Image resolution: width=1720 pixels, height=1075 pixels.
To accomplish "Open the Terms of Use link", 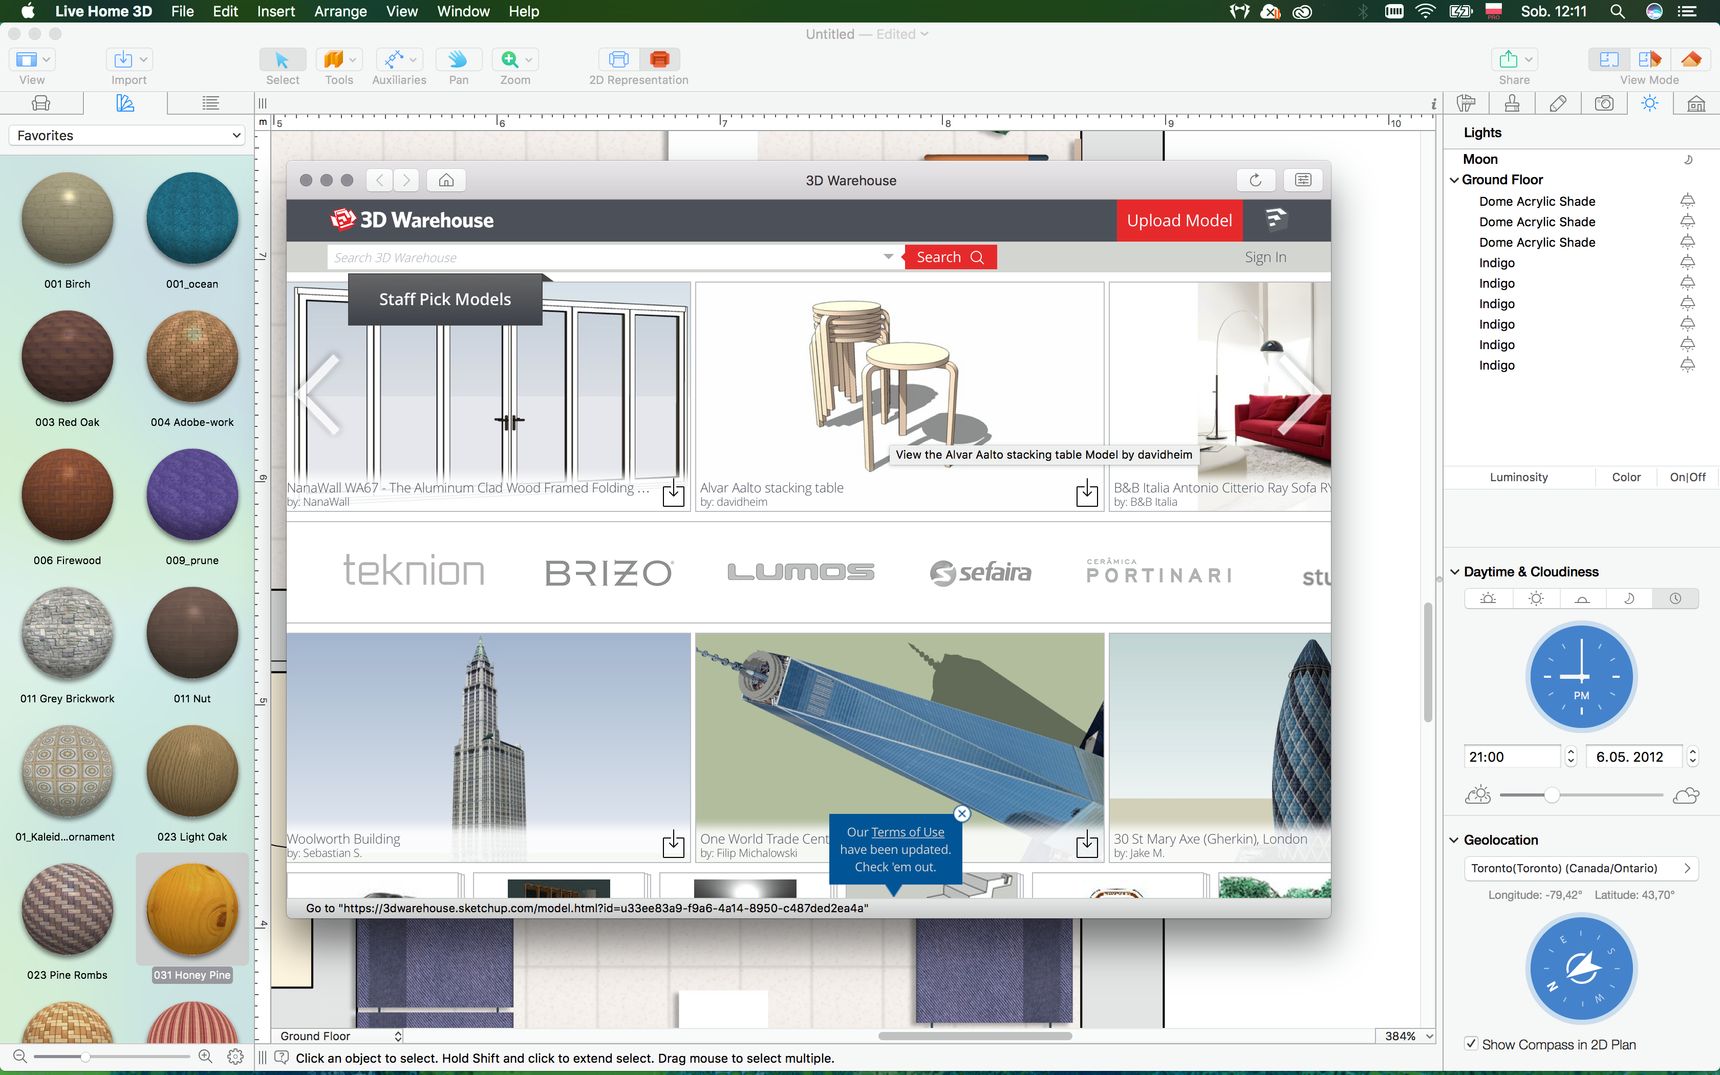I will coord(907,832).
